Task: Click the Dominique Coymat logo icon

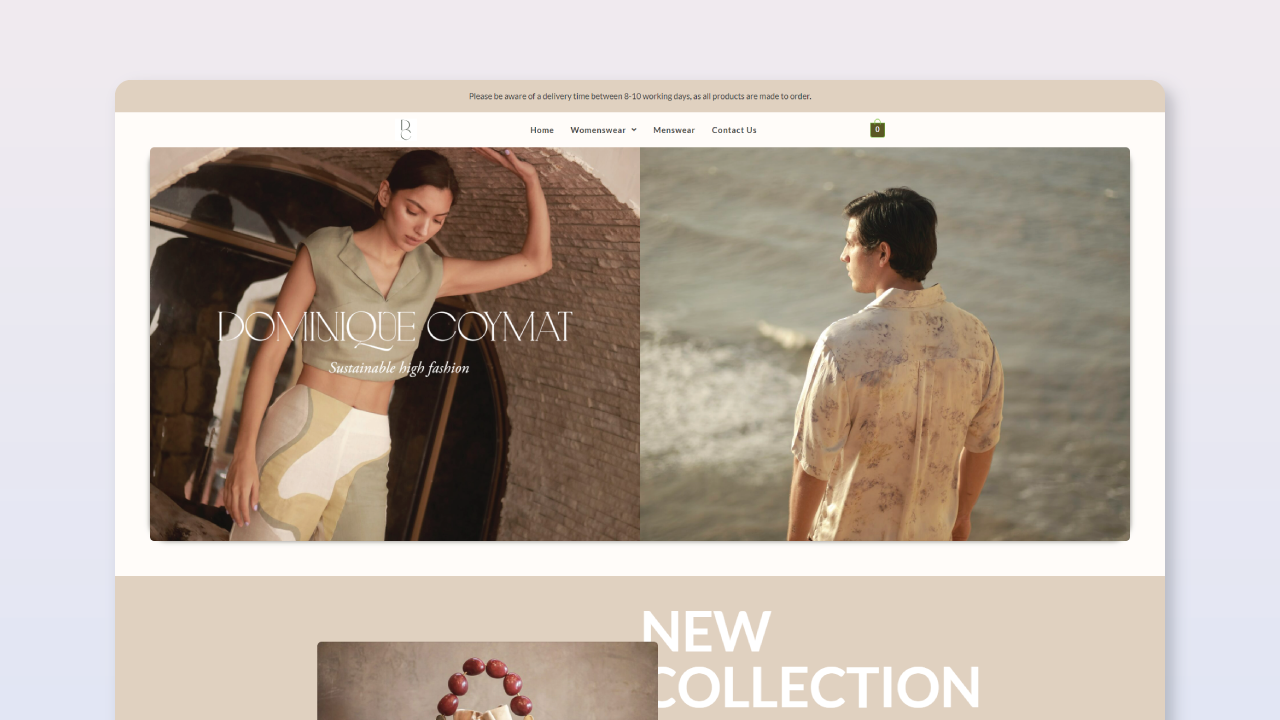Action: [x=406, y=129]
